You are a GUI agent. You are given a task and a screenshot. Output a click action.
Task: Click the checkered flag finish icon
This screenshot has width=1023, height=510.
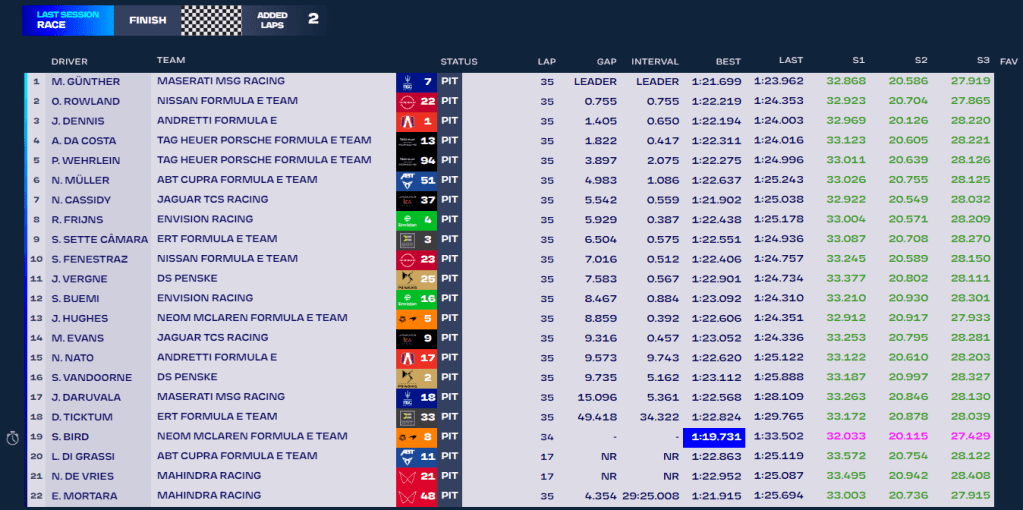211,20
